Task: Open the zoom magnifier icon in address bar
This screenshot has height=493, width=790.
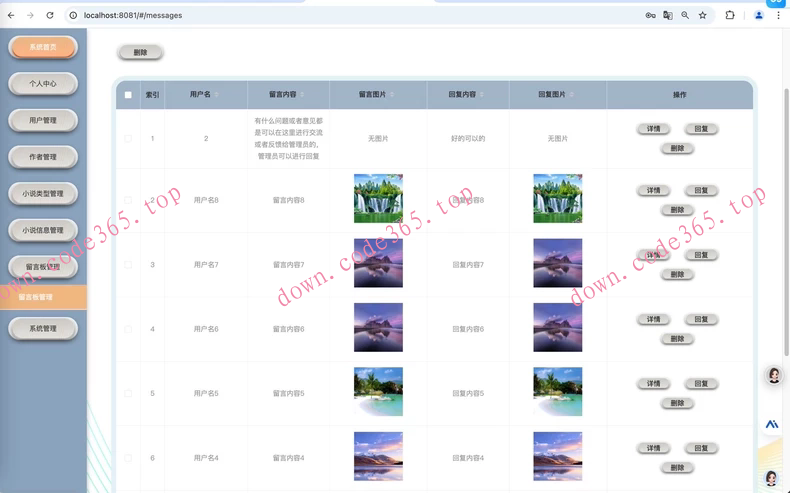Action: (685, 15)
